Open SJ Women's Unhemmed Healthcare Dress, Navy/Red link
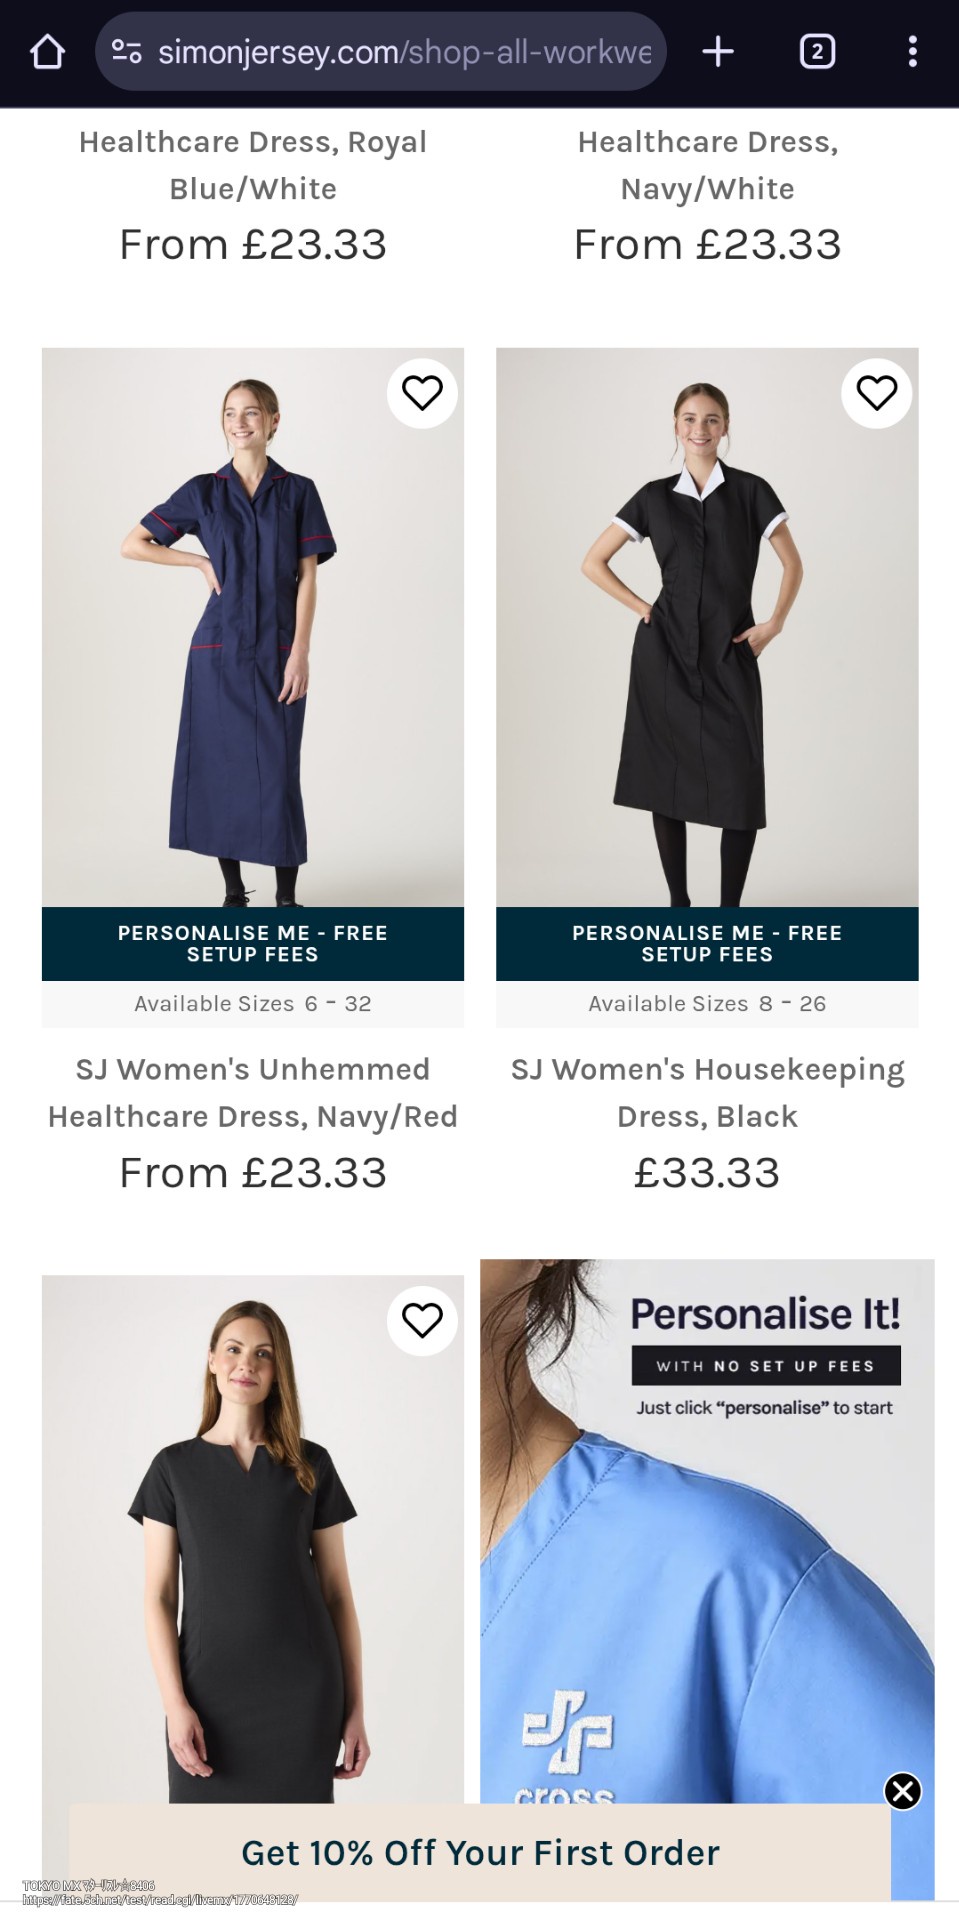Screen dimensions: 959x1920 click(x=253, y=1092)
